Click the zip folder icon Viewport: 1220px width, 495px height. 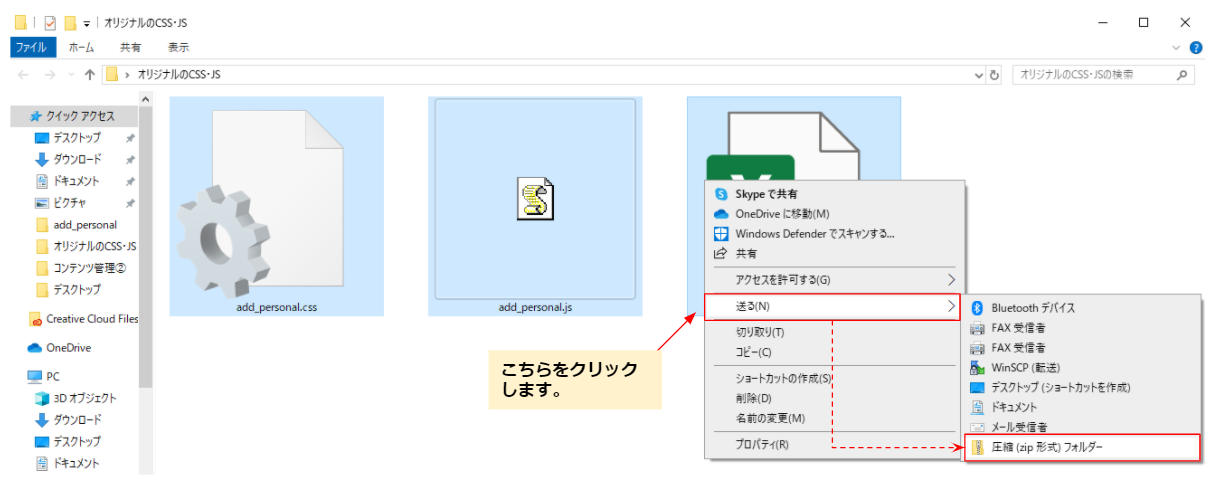click(978, 448)
